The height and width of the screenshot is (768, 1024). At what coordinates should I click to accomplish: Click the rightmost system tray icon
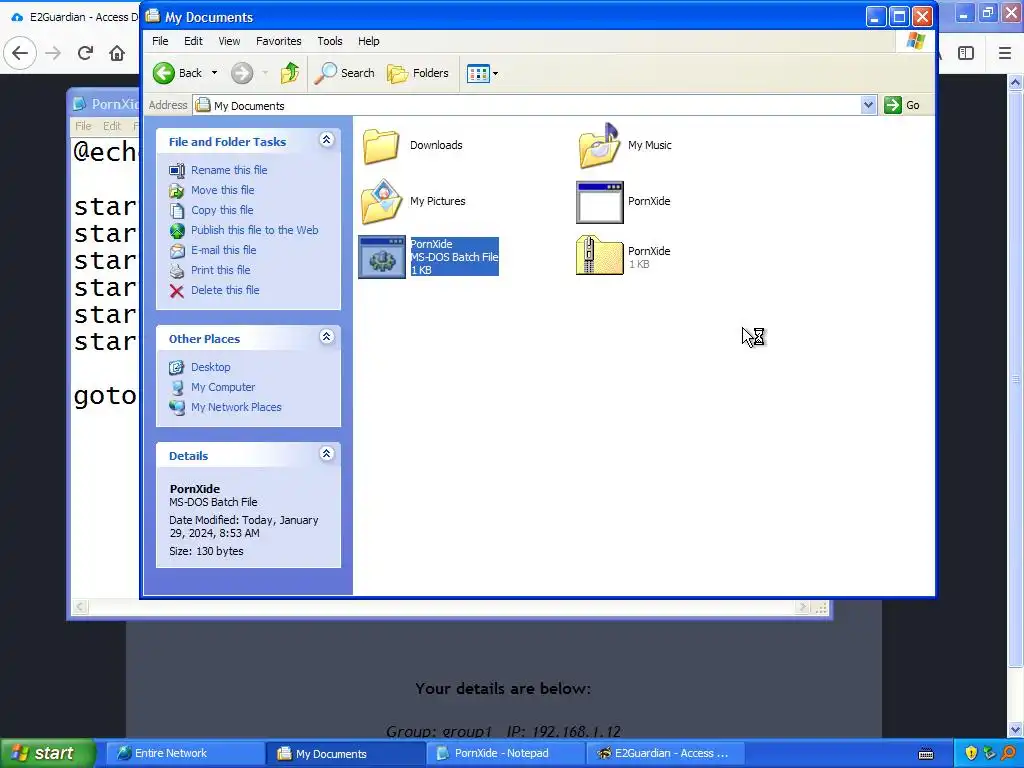tap(1009, 754)
